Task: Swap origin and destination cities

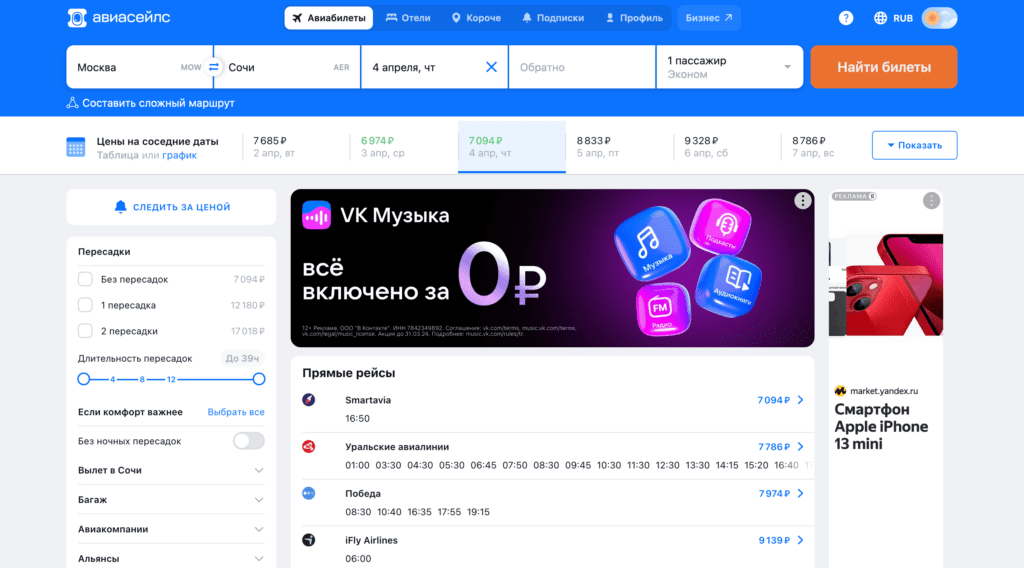Action: (214, 67)
